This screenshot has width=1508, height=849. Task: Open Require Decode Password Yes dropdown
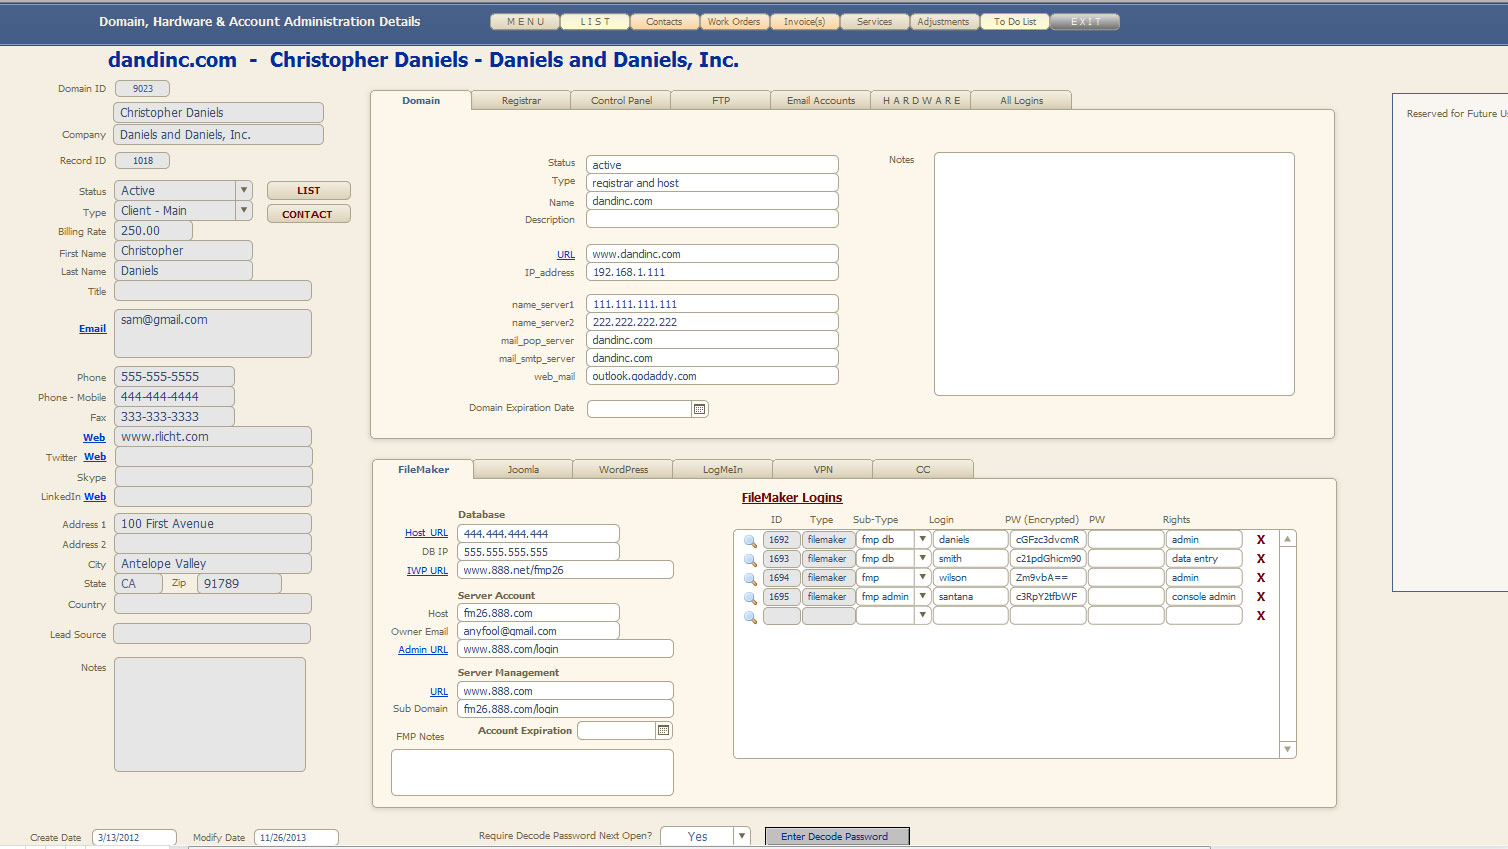click(x=742, y=836)
